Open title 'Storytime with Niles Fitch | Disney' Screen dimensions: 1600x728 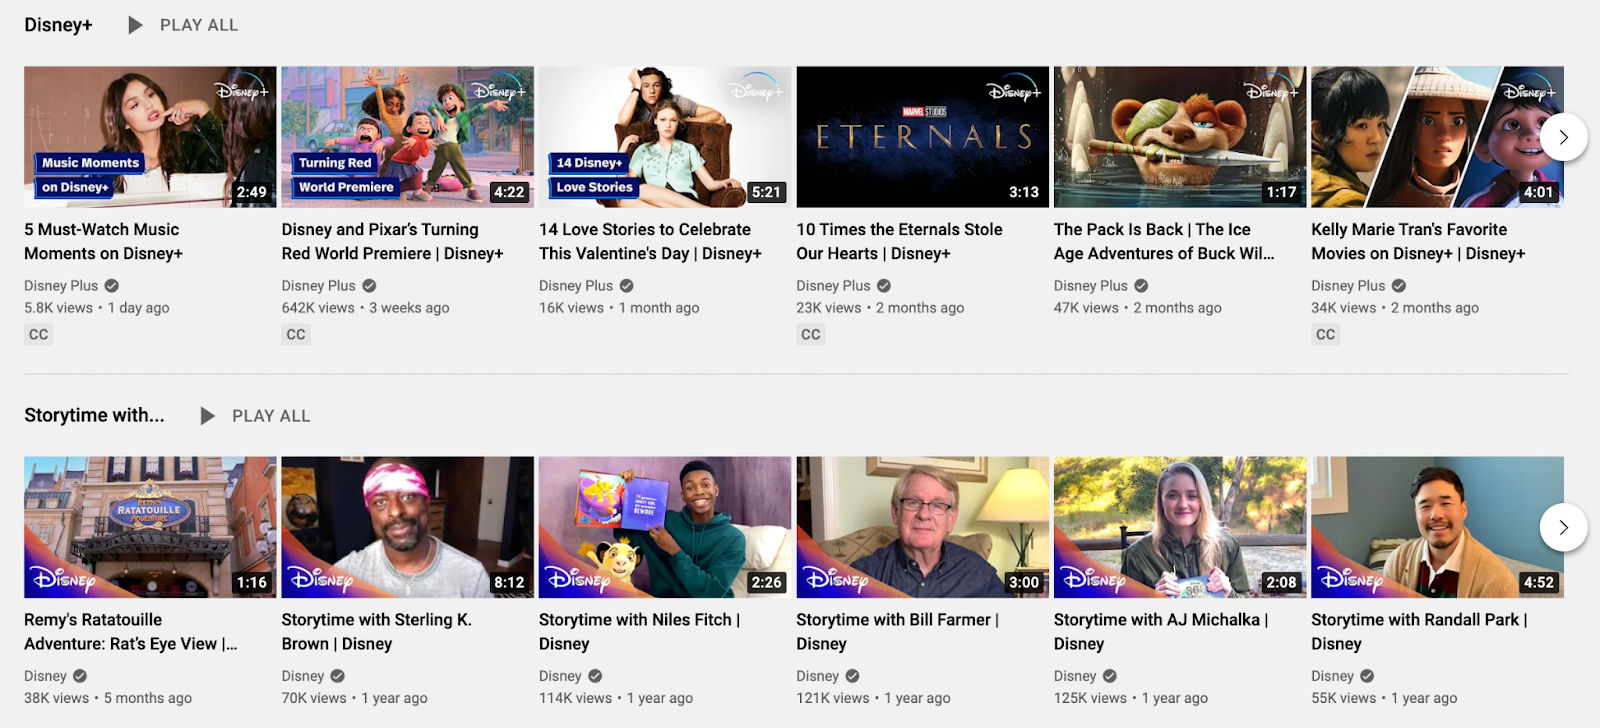coord(639,632)
